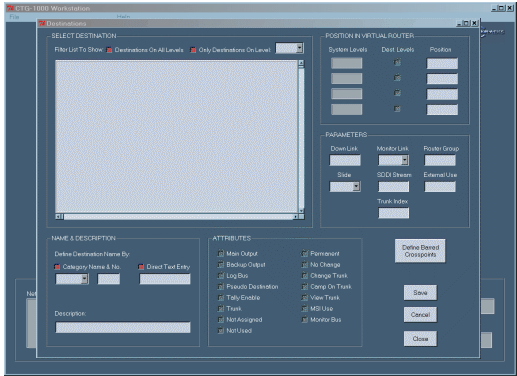Check the Main Output attribute
Screen dimensions: 517x376
click(x=220, y=253)
